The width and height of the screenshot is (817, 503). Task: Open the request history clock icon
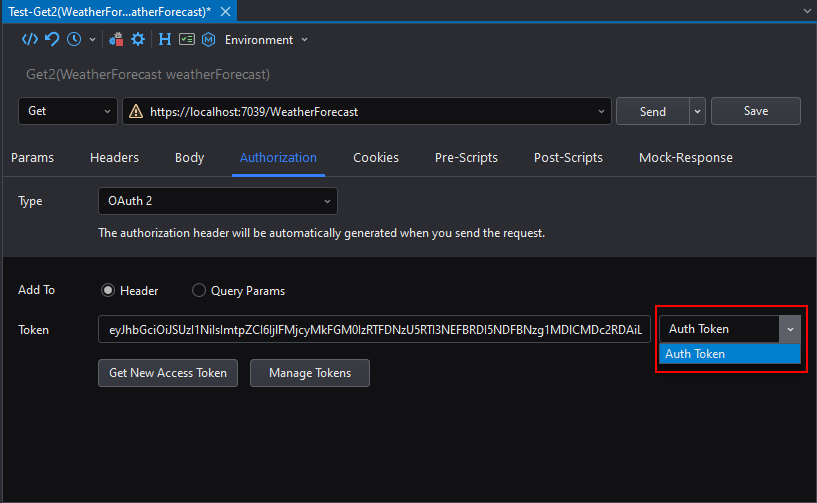pos(74,40)
